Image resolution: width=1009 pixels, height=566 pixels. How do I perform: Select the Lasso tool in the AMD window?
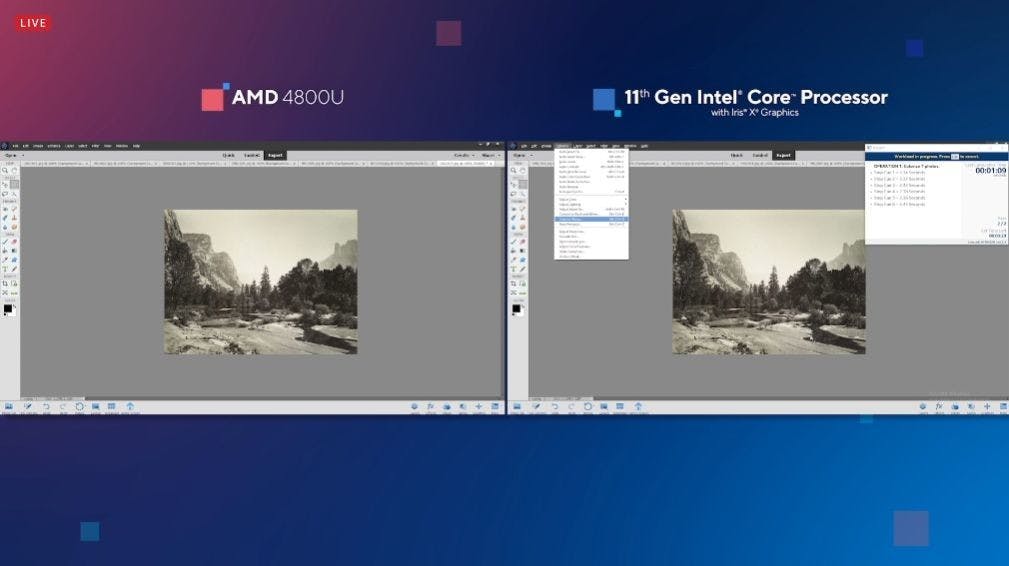click(x=5, y=194)
